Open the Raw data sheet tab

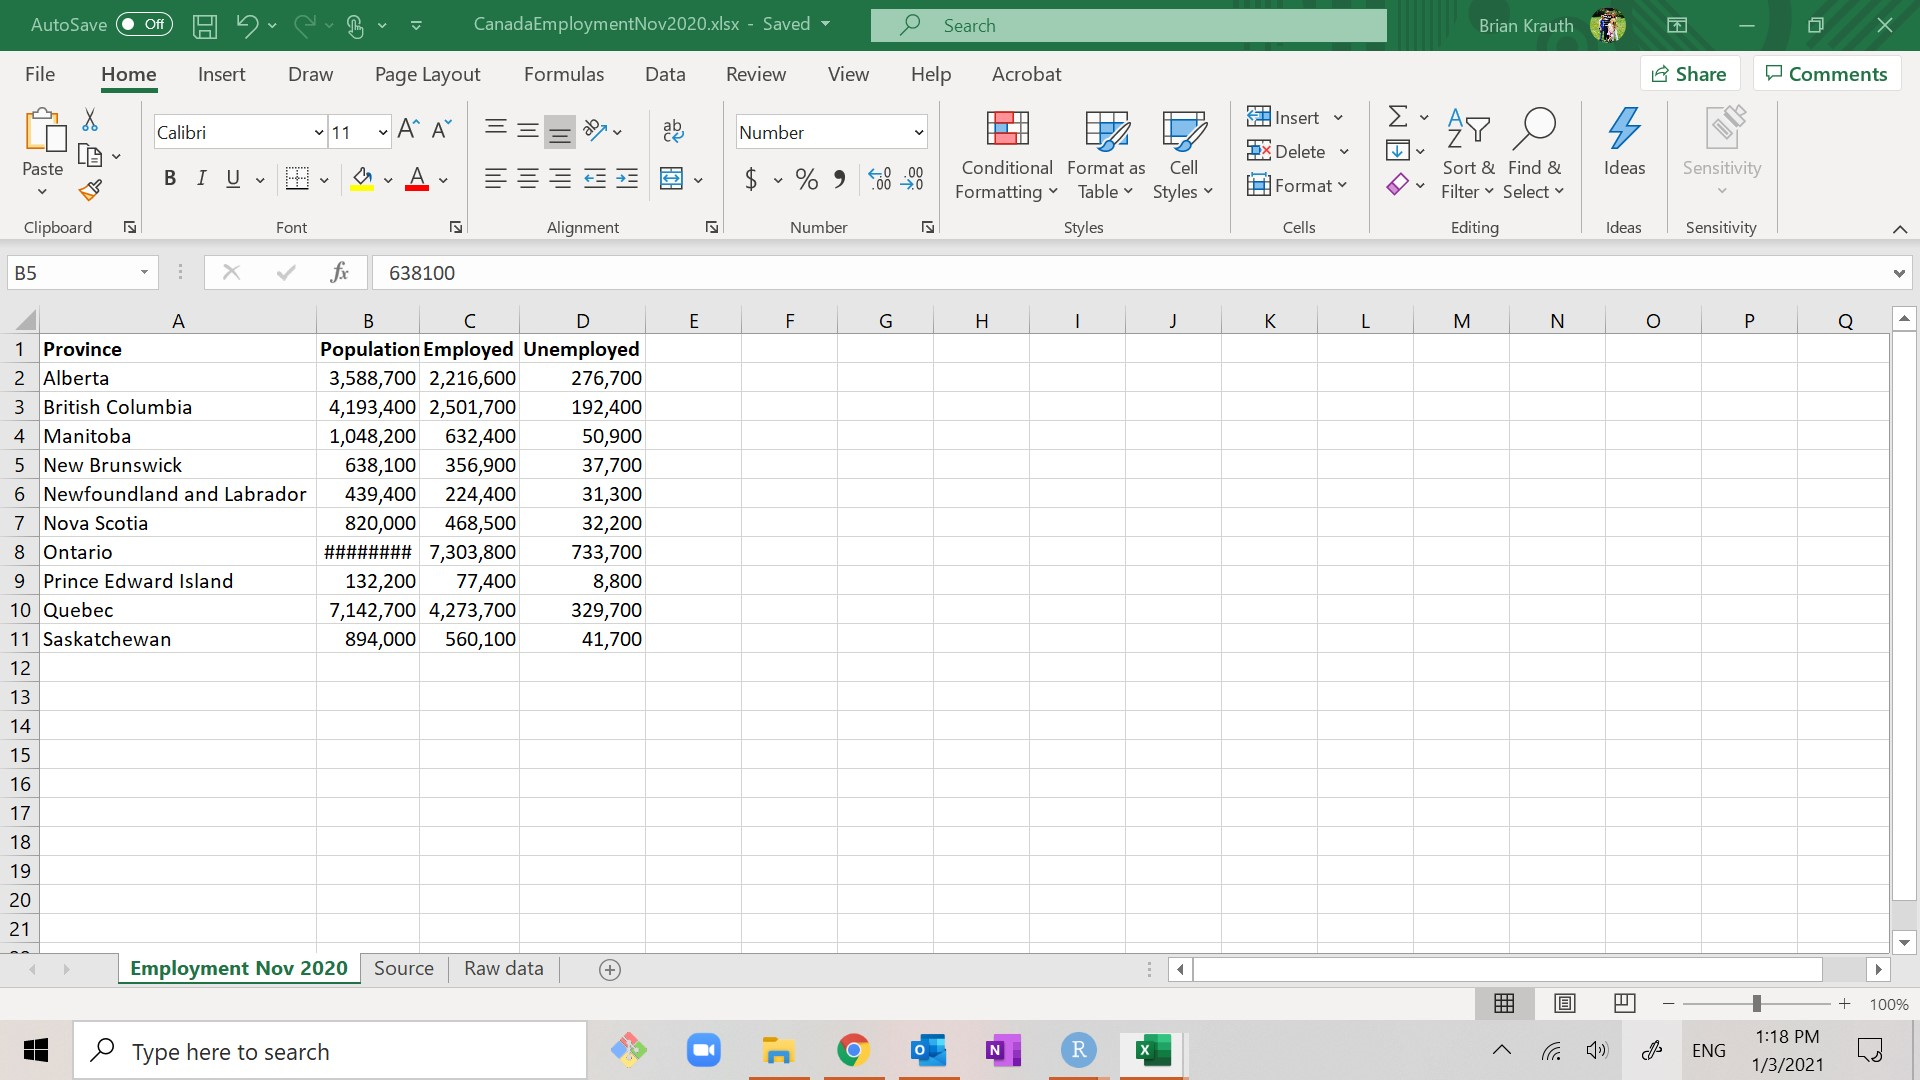(503, 968)
